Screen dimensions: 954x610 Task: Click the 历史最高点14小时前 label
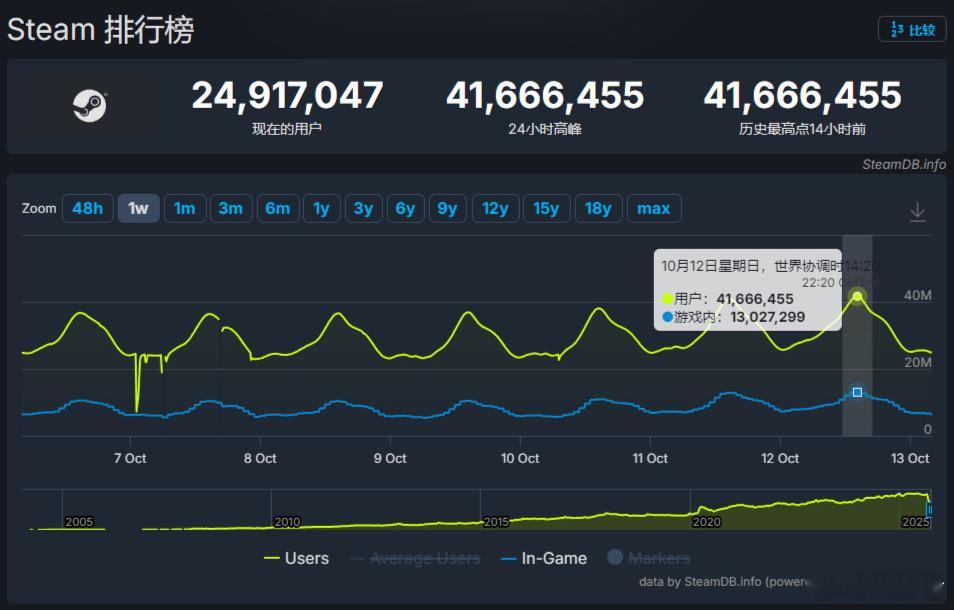click(x=802, y=129)
